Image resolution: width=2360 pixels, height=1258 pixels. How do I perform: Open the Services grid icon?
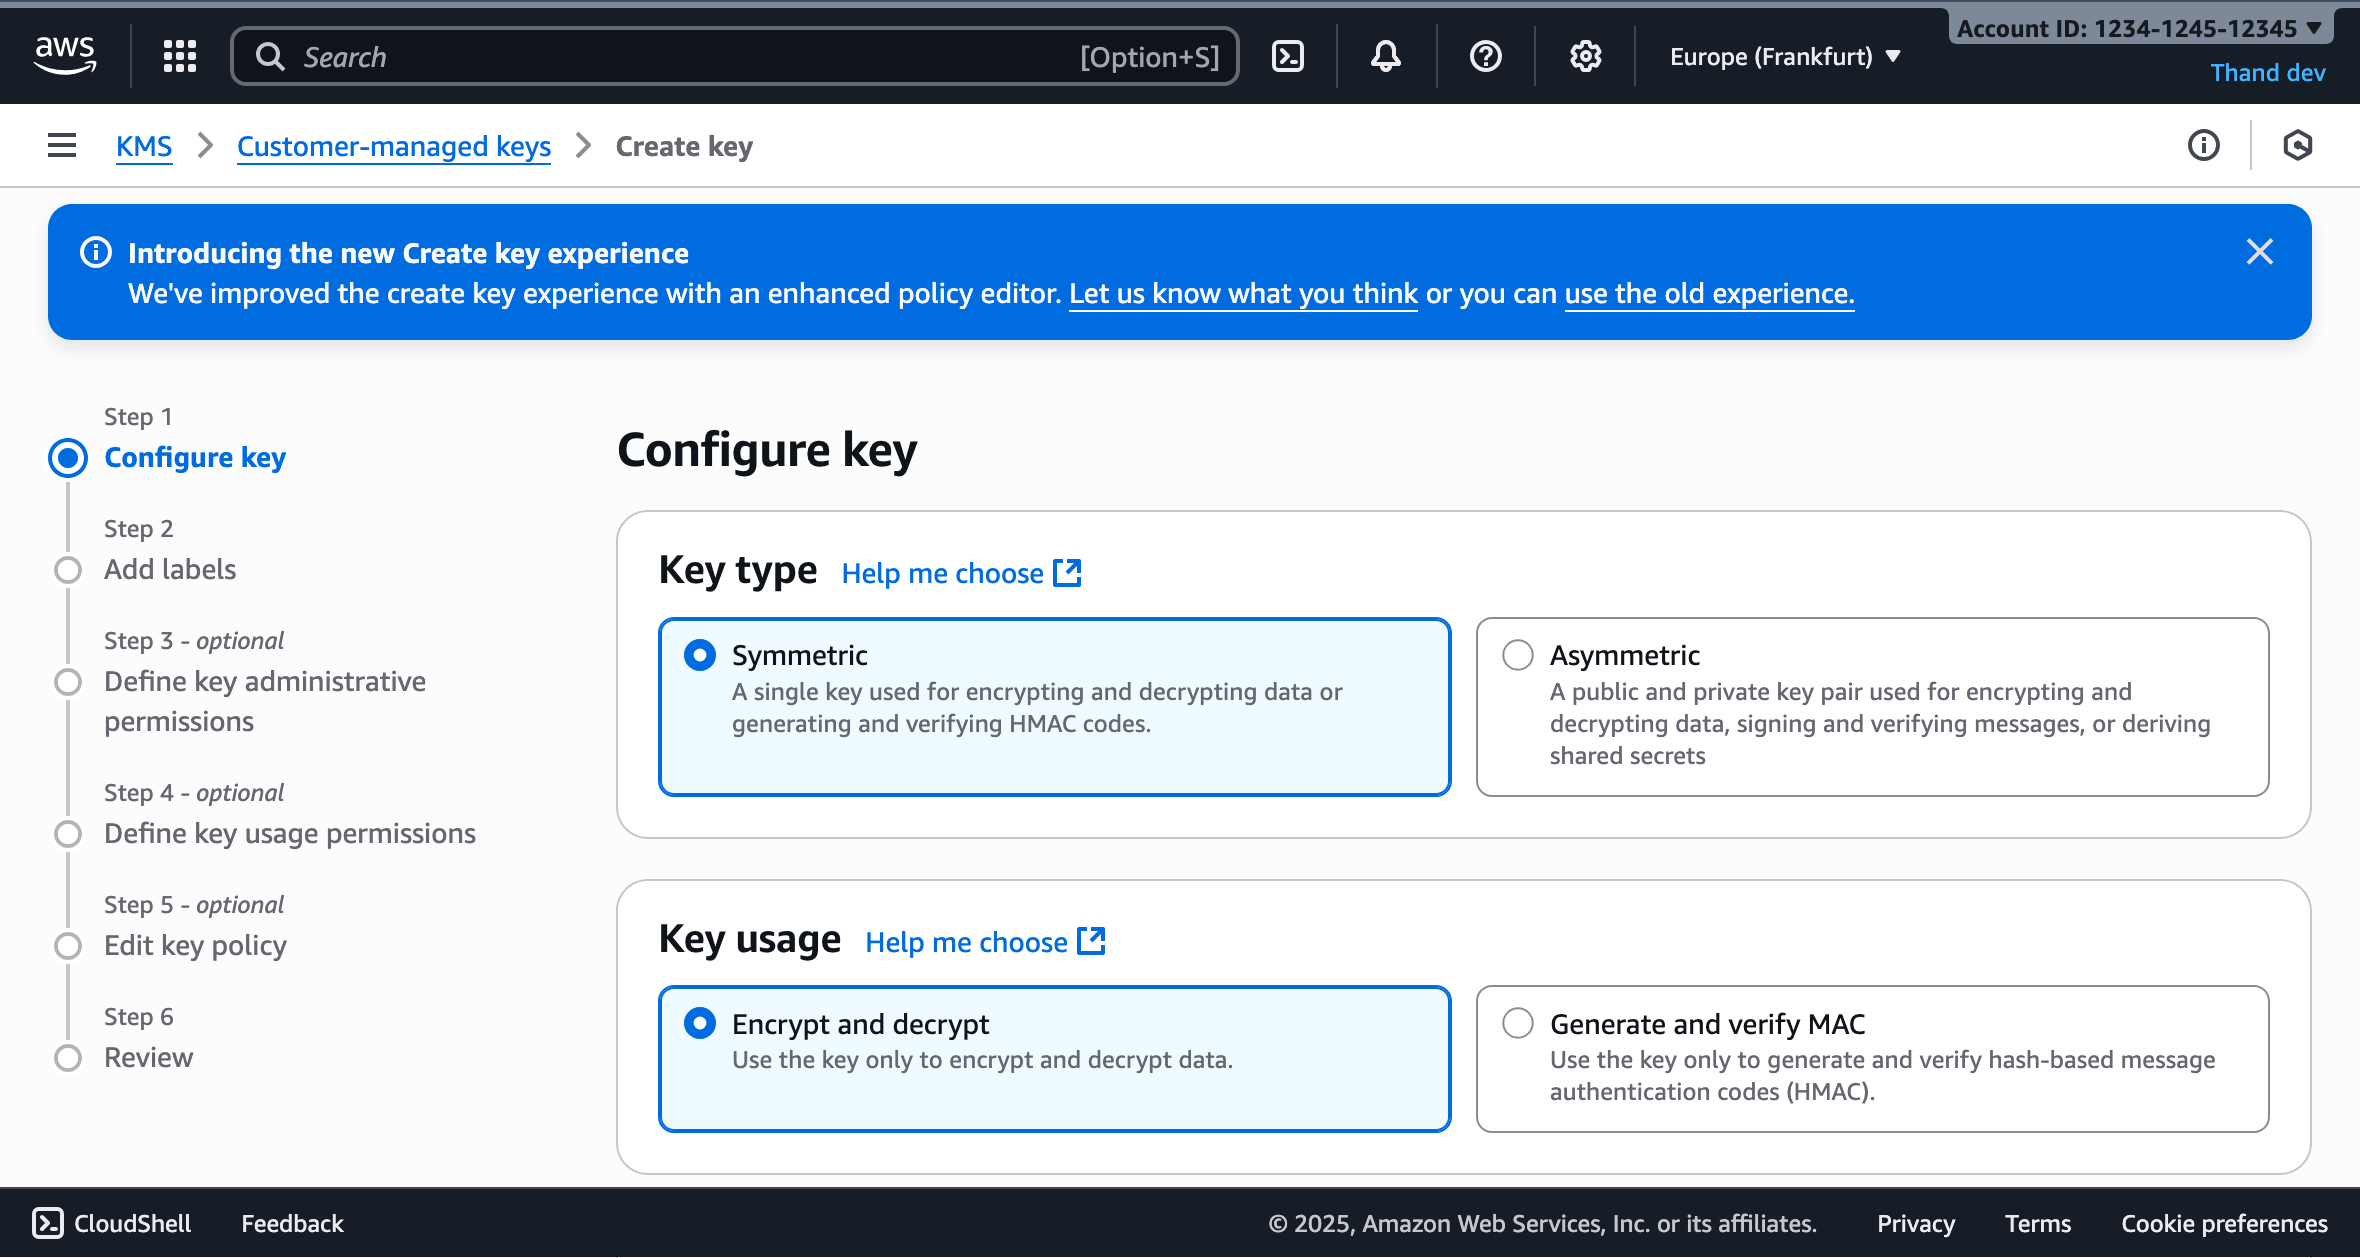coord(179,56)
